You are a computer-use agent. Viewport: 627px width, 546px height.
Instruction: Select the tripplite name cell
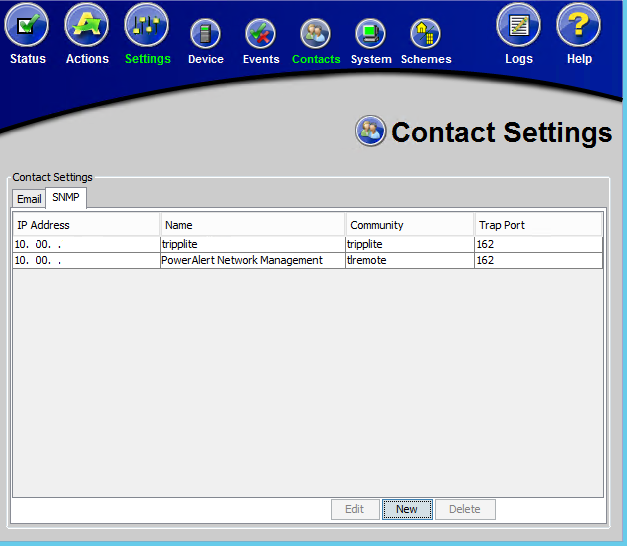coord(253,244)
